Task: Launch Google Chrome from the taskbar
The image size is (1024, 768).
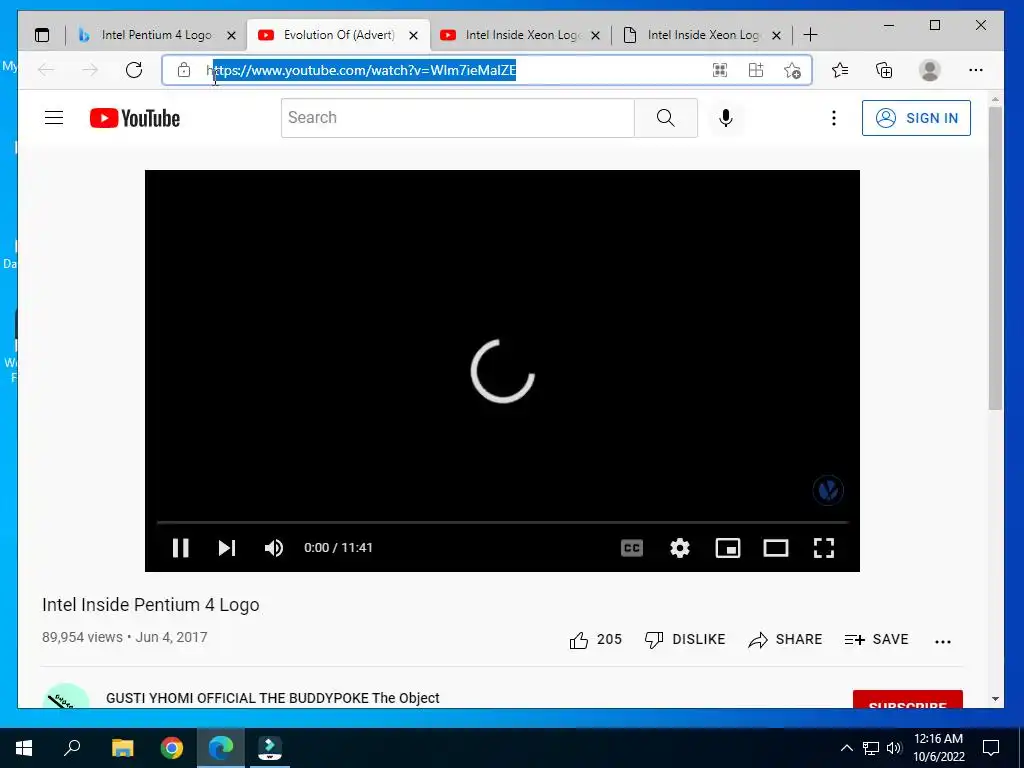Action: coord(172,748)
